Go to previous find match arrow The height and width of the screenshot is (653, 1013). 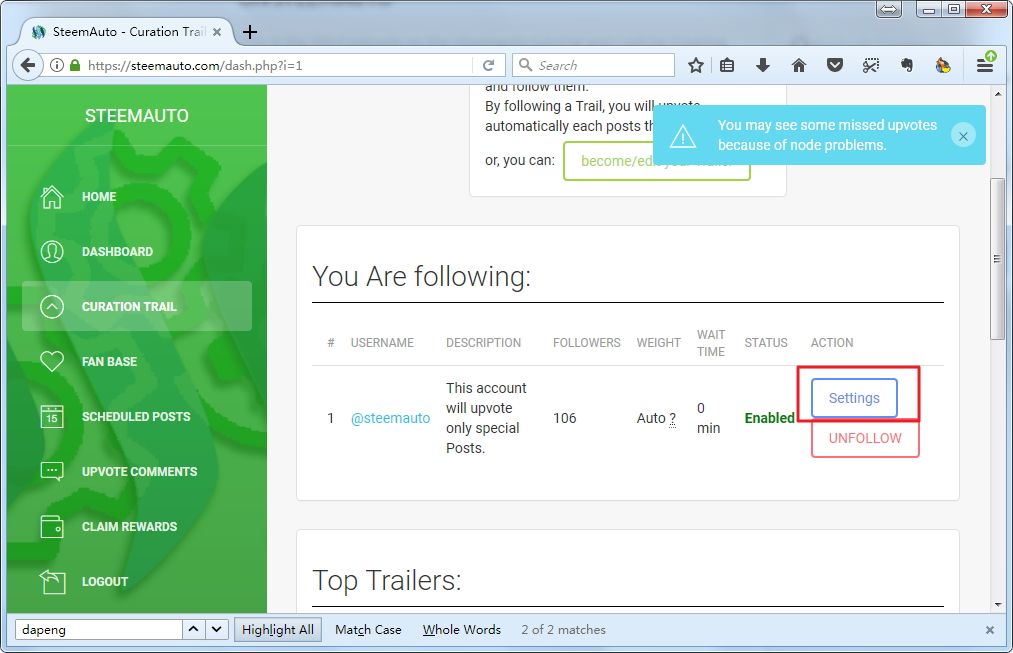(x=194, y=629)
